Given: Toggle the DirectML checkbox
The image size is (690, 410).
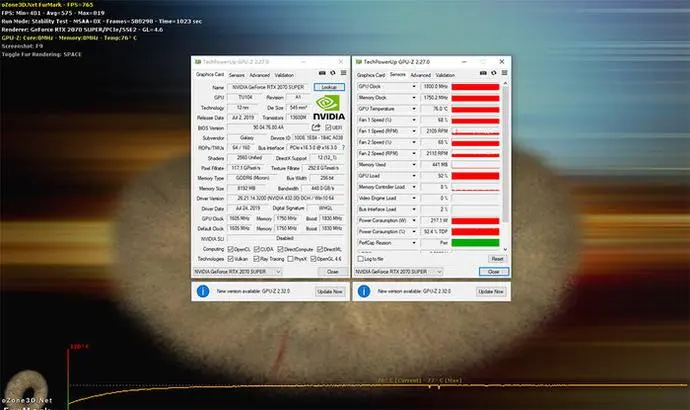Looking at the screenshot, I should pos(320,249).
